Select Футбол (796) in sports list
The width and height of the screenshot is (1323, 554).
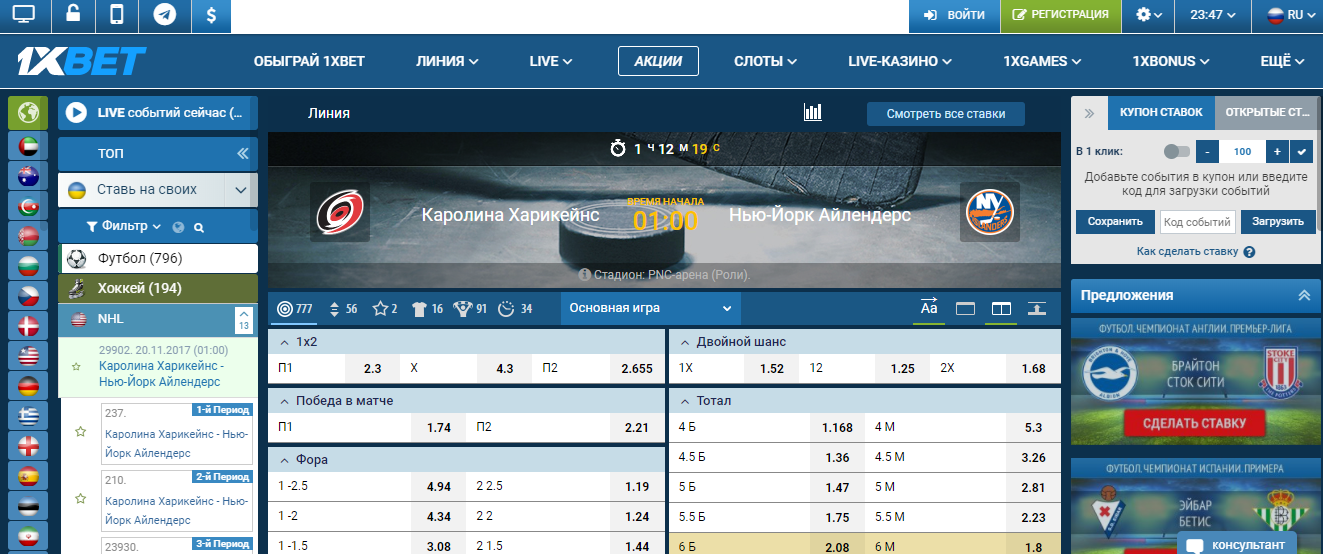(x=158, y=258)
